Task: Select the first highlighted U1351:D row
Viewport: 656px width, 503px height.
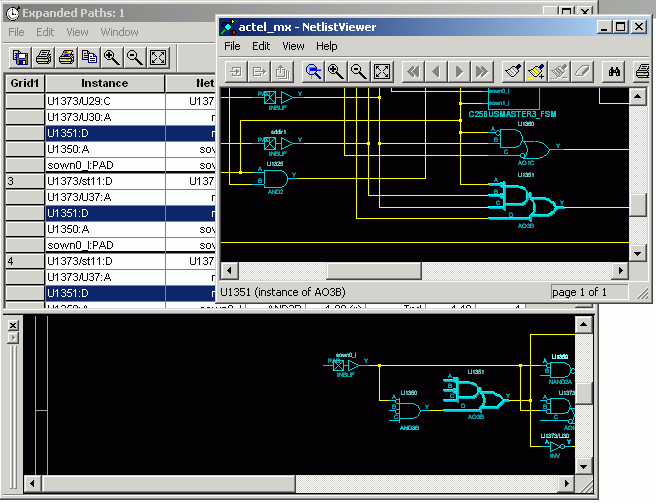Action: coord(105,133)
